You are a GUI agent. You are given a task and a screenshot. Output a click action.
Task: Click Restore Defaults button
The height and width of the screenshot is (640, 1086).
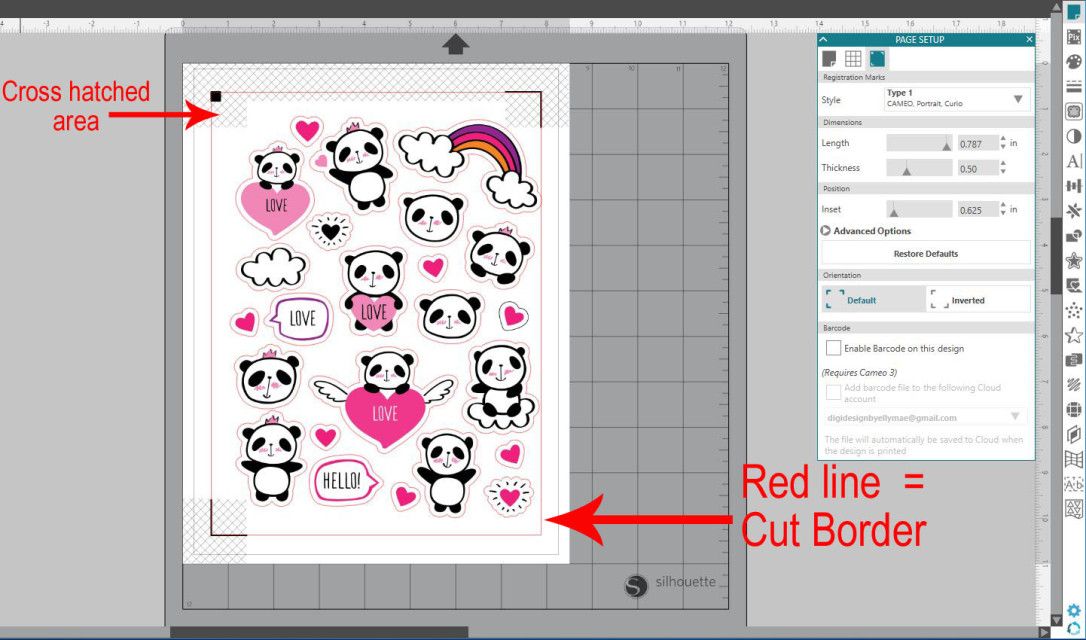[925, 254]
